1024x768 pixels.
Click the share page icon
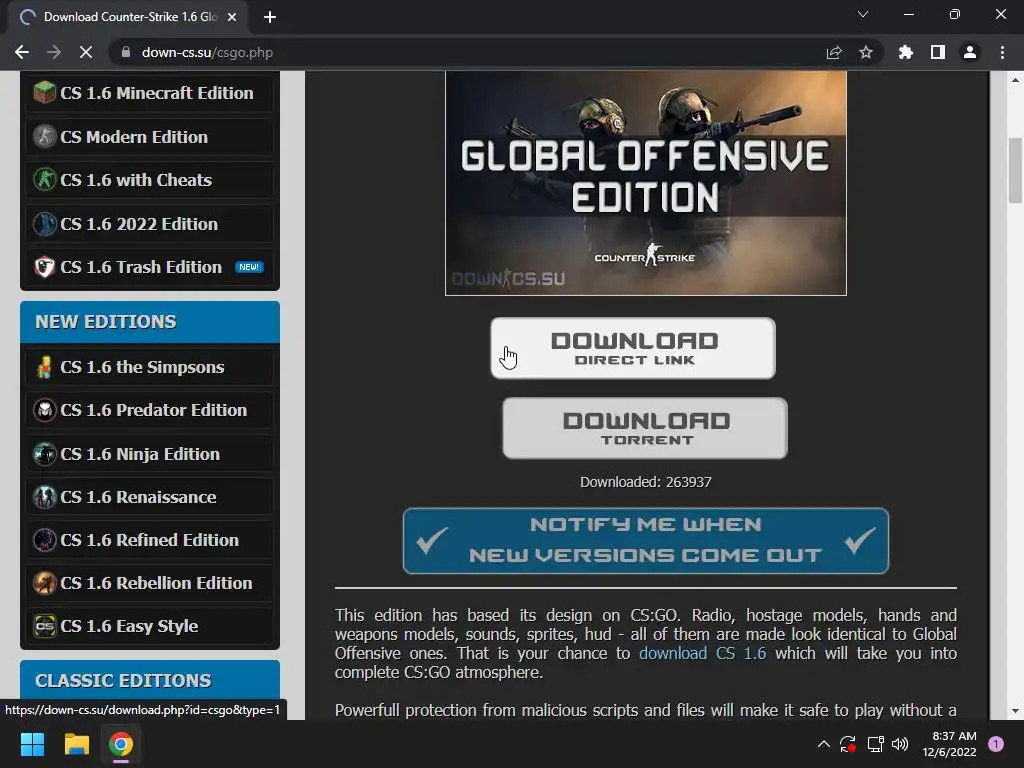coord(834,52)
